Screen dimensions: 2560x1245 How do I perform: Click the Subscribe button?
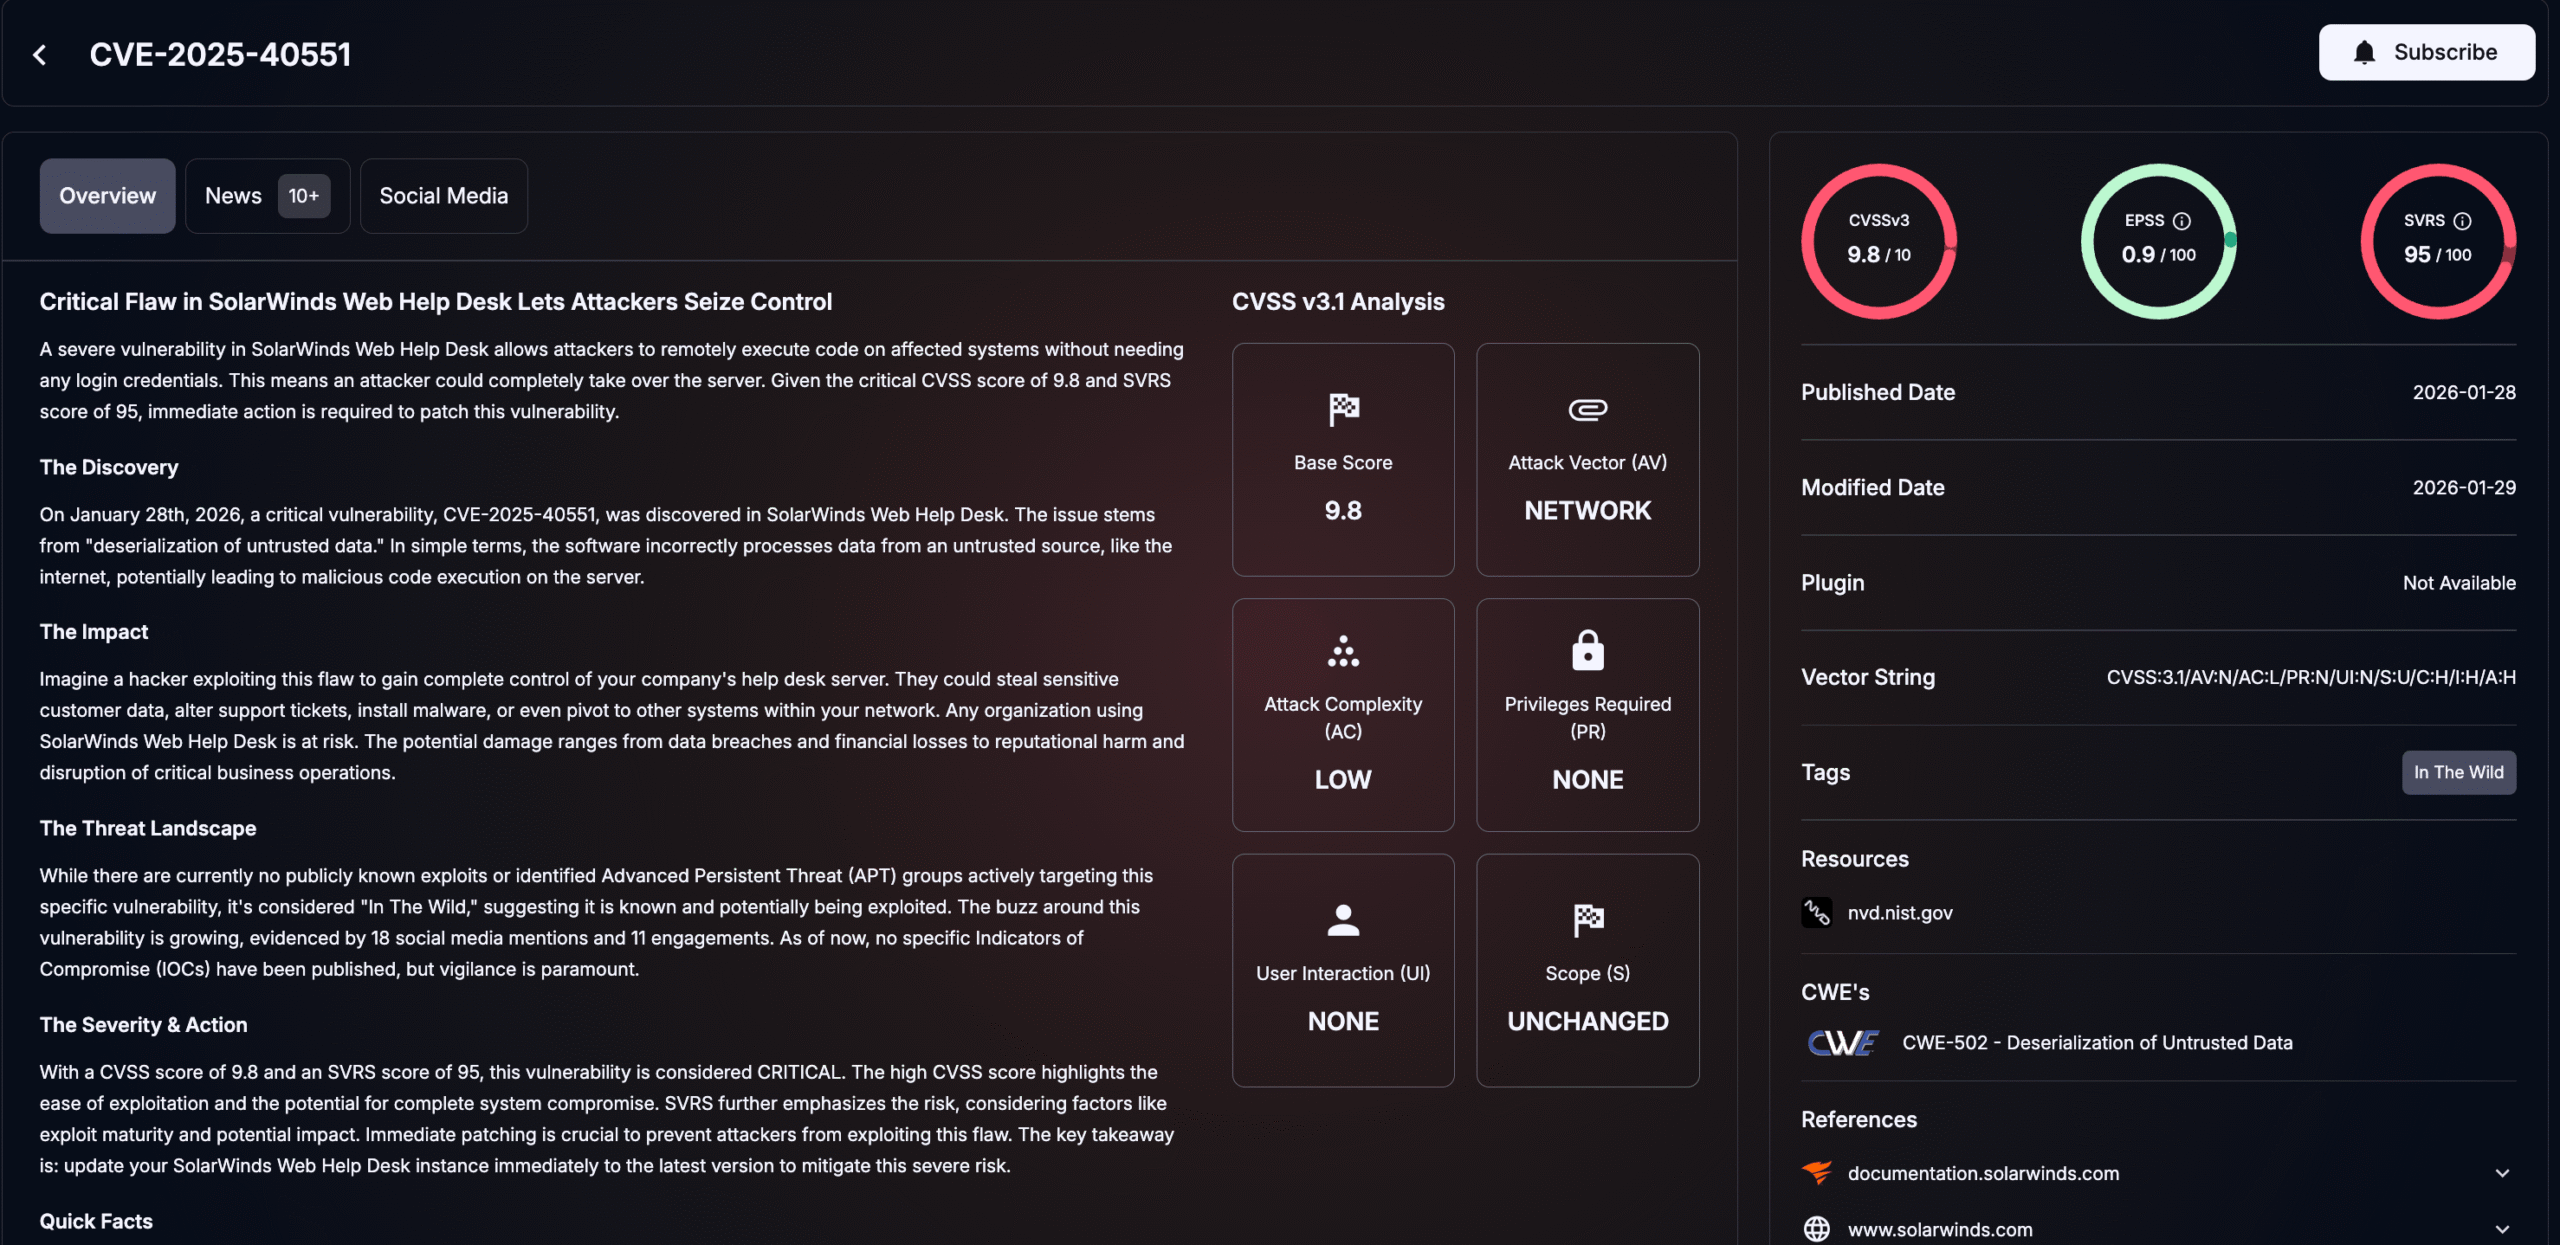2427,52
